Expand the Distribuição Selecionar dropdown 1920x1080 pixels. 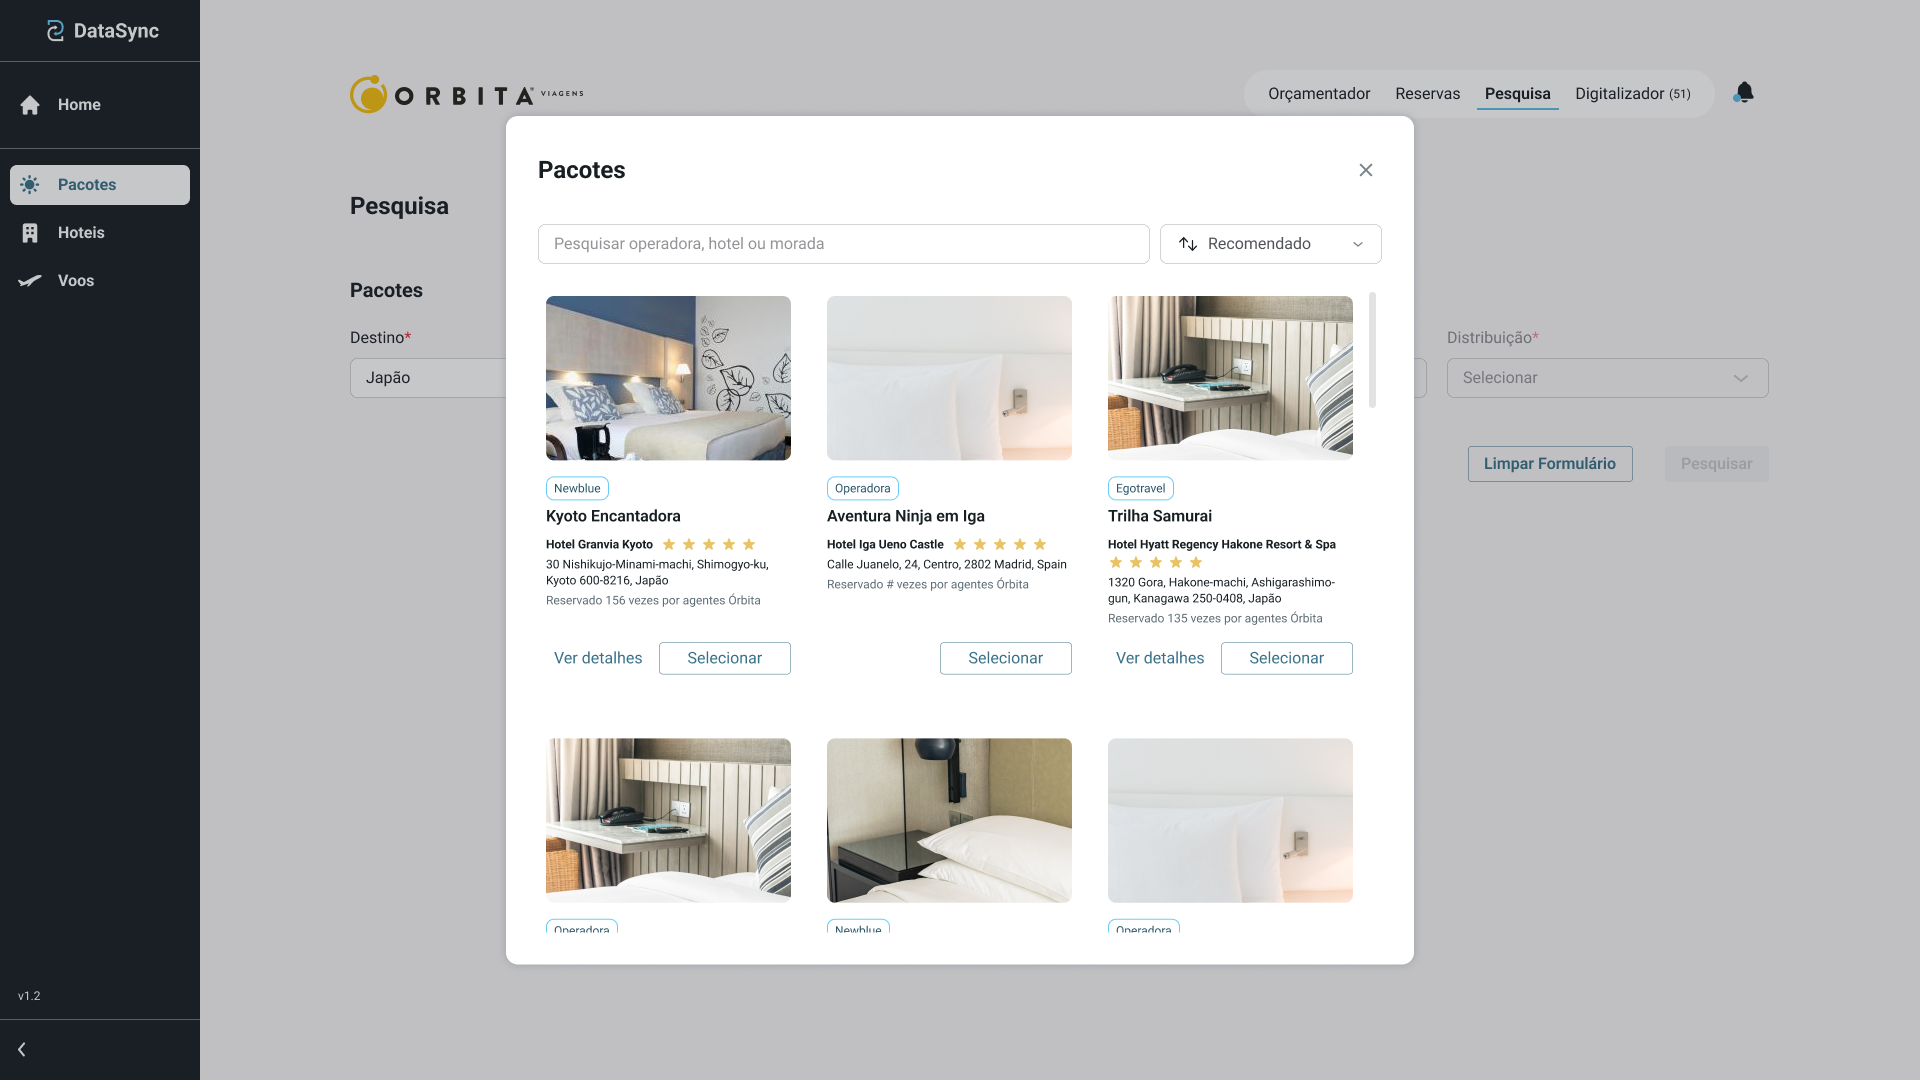pos(1606,378)
